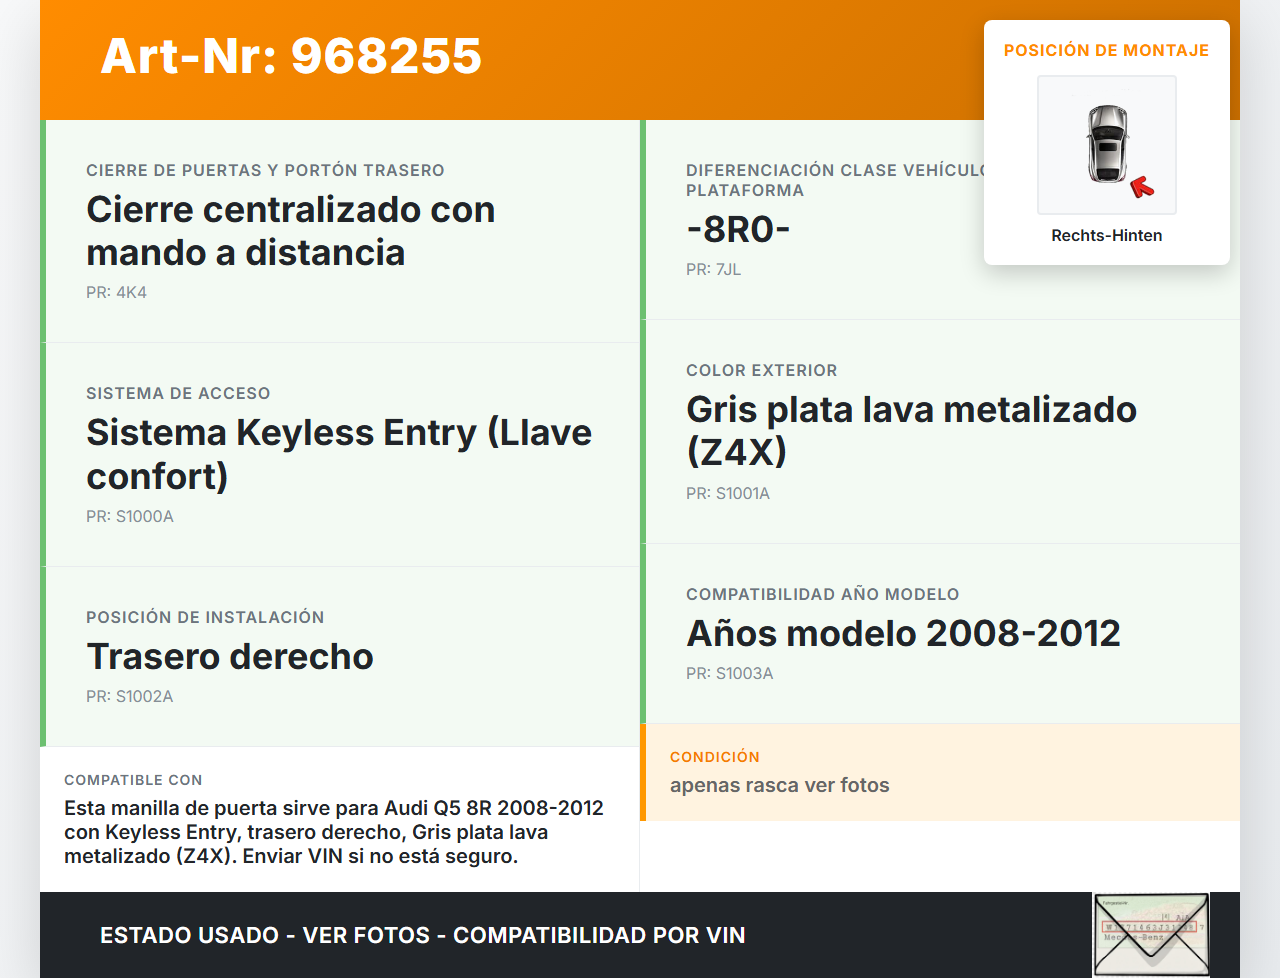
Task: Click the 'PR: 4K4' code
Action: click(x=116, y=292)
